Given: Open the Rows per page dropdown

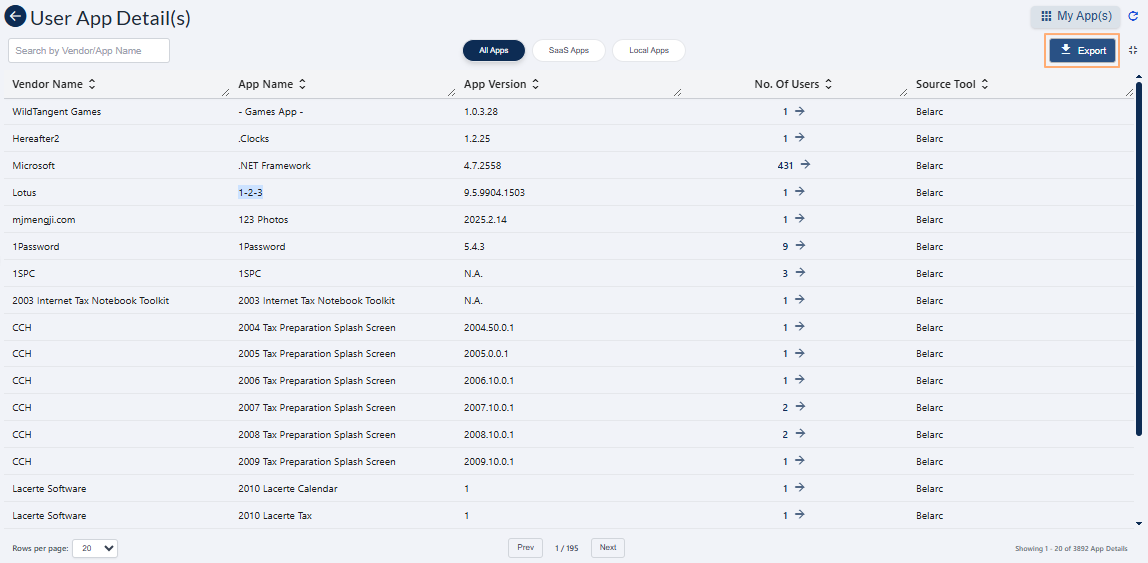Looking at the screenshot, I should (95, 548).
